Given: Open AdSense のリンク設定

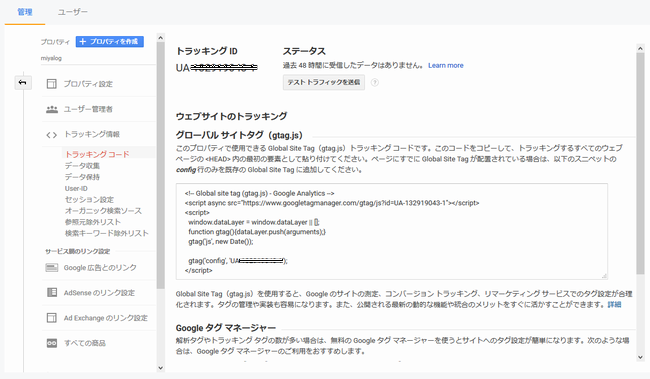Looking at the screenshot, I should click(x=99, y=293).
